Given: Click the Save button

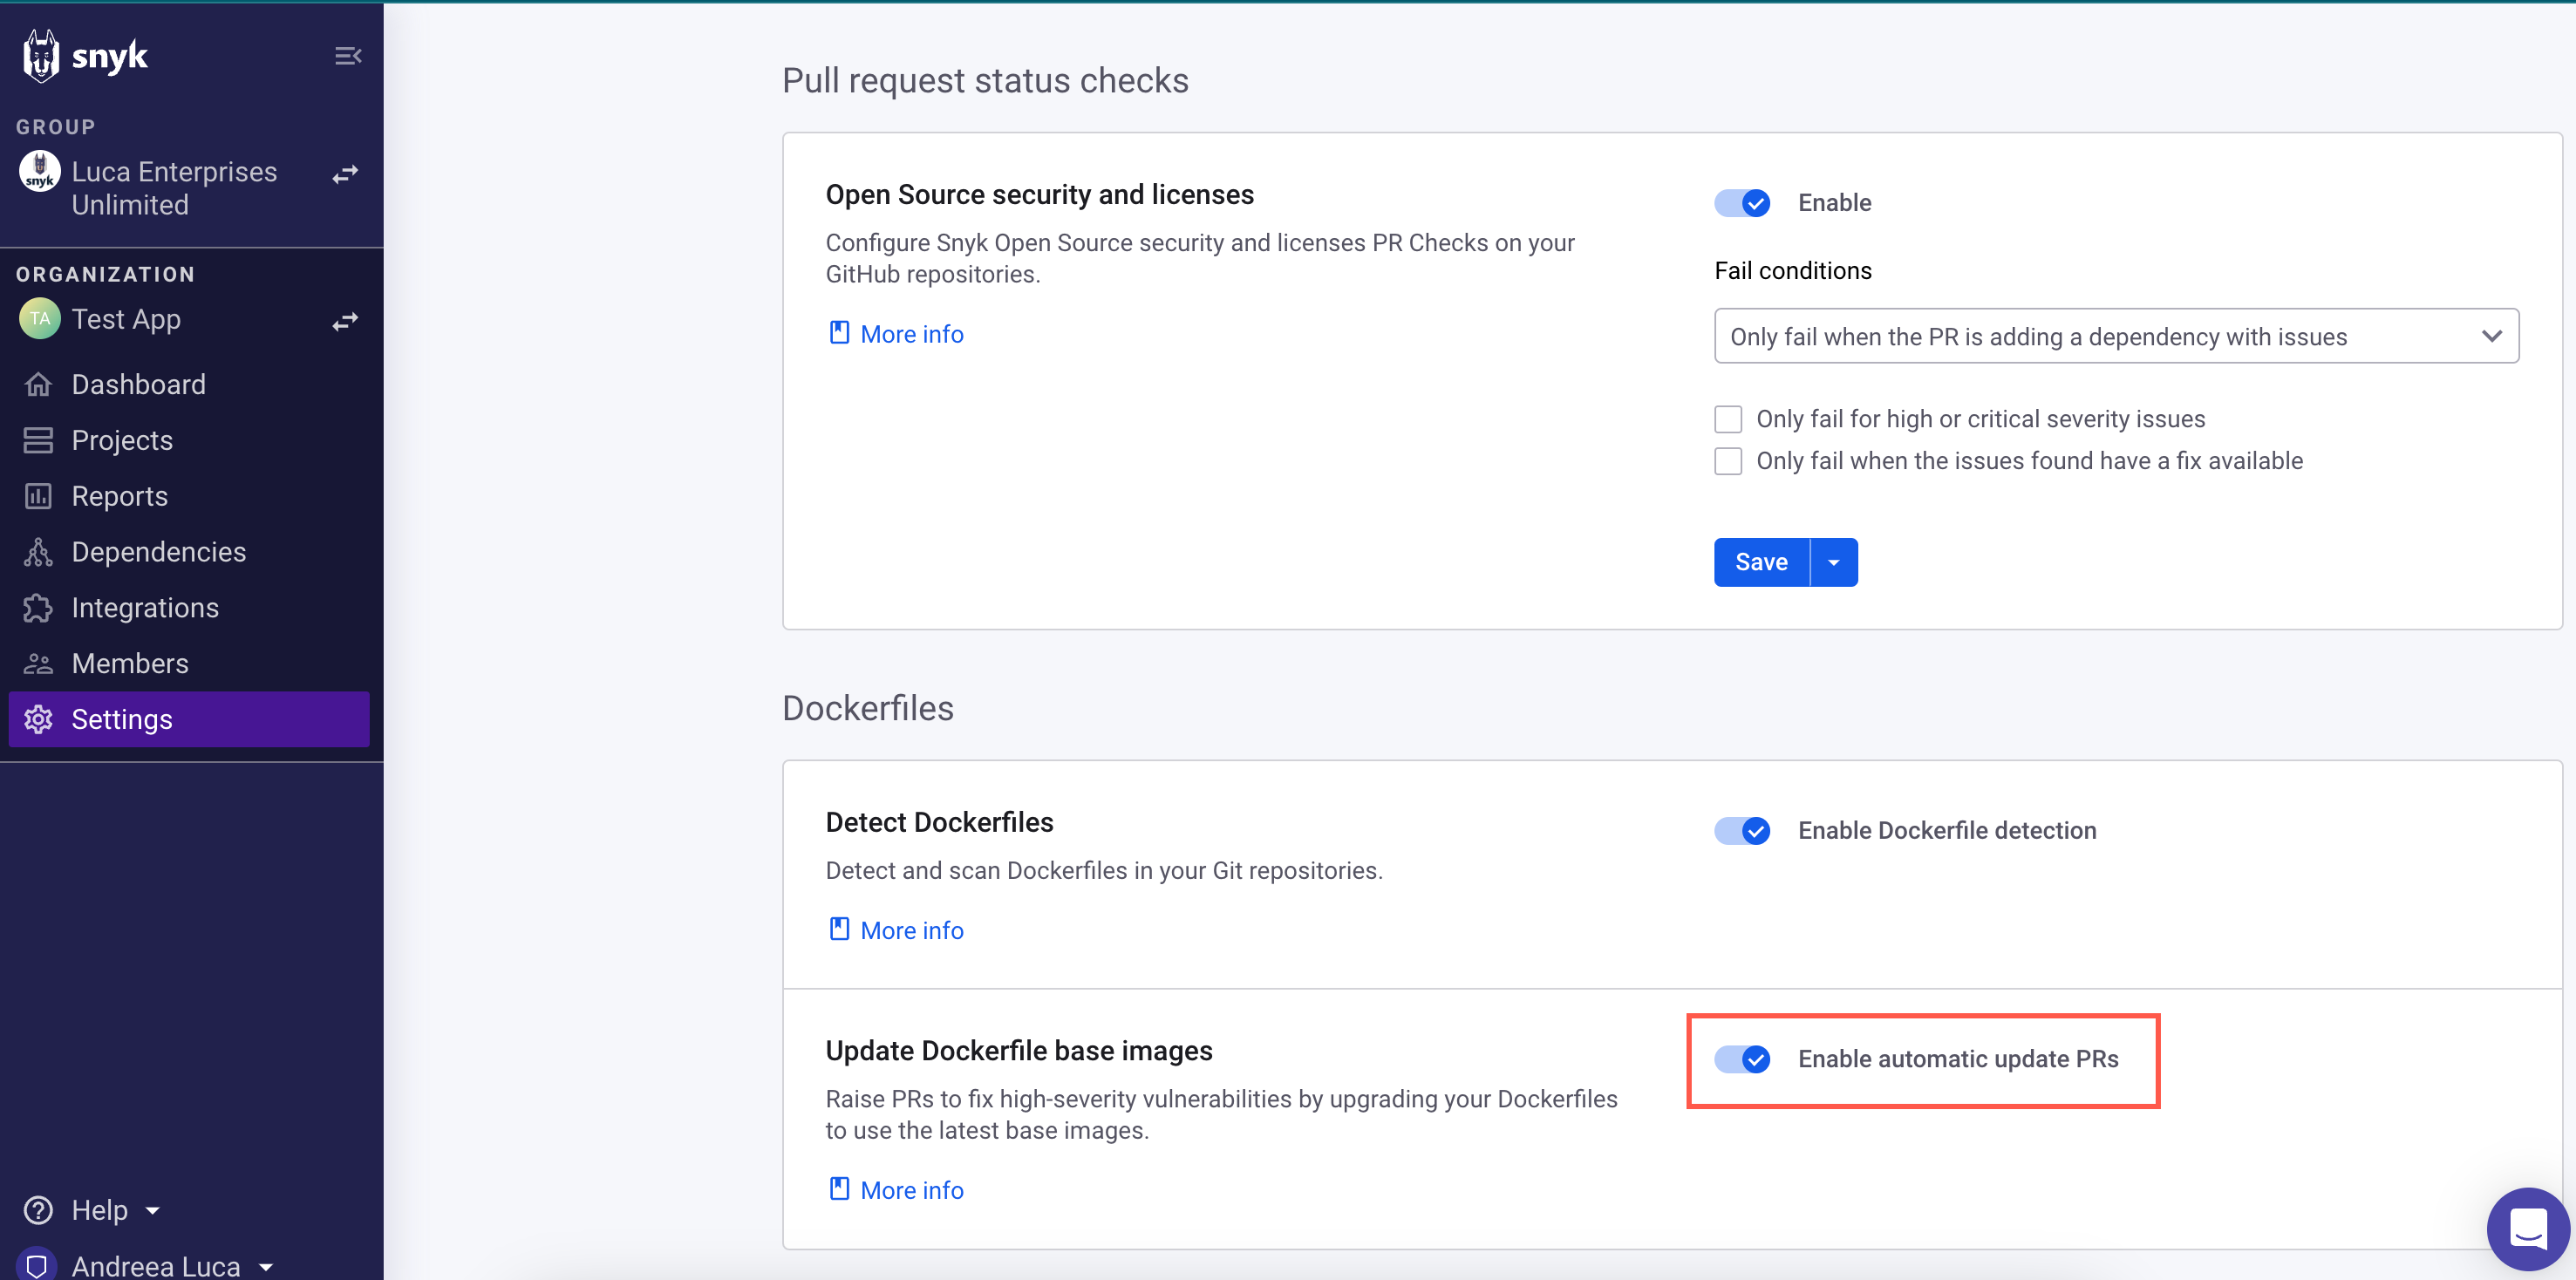Looking at the screenshot, I should pos(1760,561).
